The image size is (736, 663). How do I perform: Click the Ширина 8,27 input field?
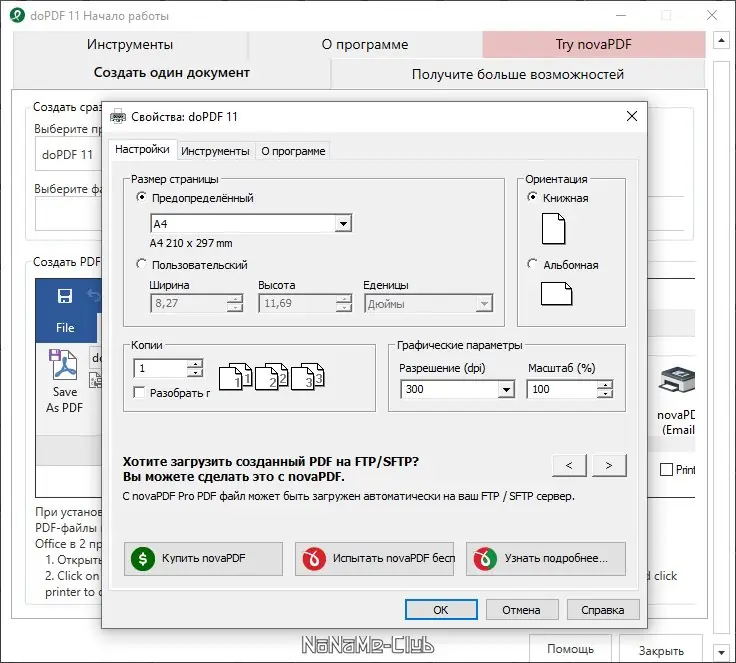(x=189, y=303)
